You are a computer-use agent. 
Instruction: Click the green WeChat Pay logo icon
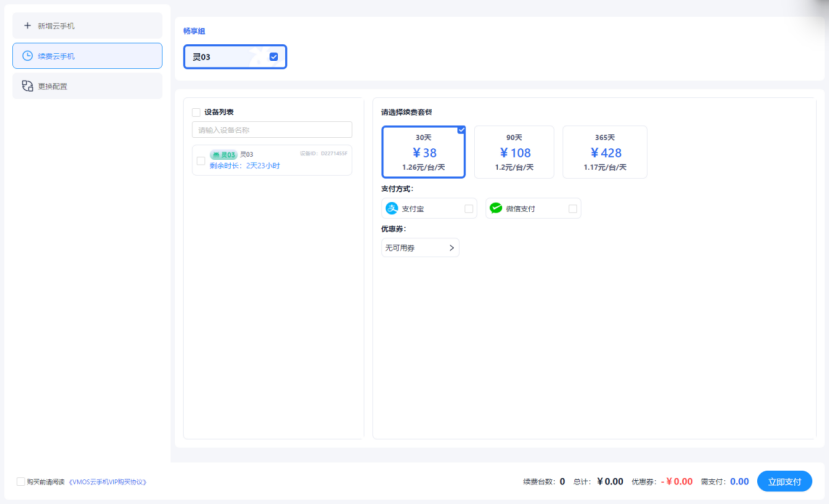(x=496, y=208)
